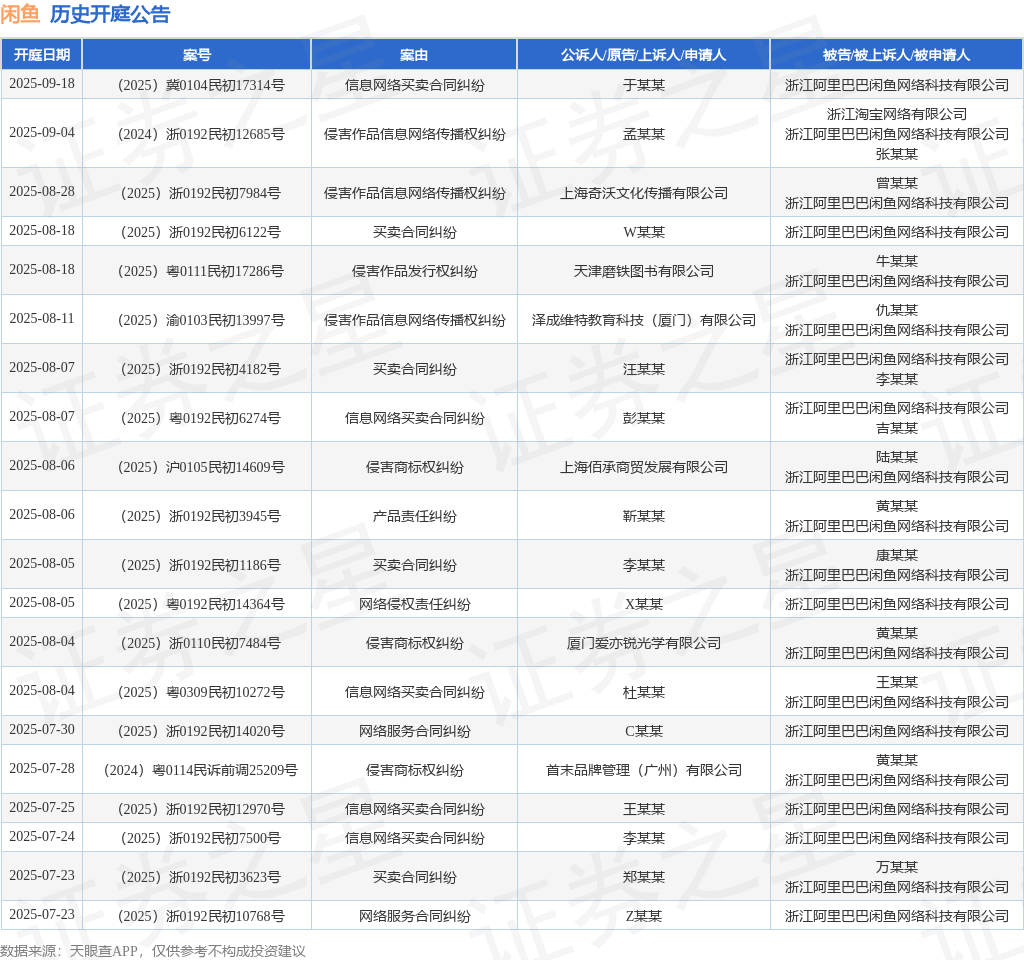Click the 案由 column header
This screenshot has height=960, width=1024.
pyautogui.click(x=414, y=55)
